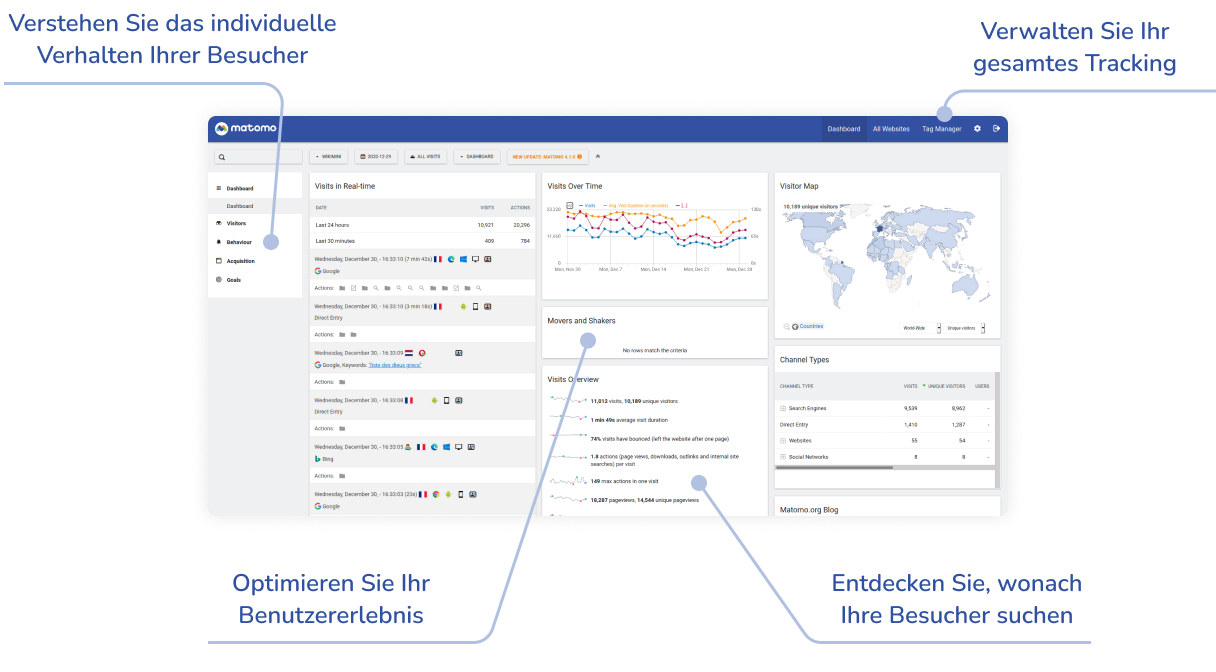Viewport: 1216px width, 672px height.
Task: Open the 'liste des dieux grecs' keyword link
Action: (x=395, y=365)
